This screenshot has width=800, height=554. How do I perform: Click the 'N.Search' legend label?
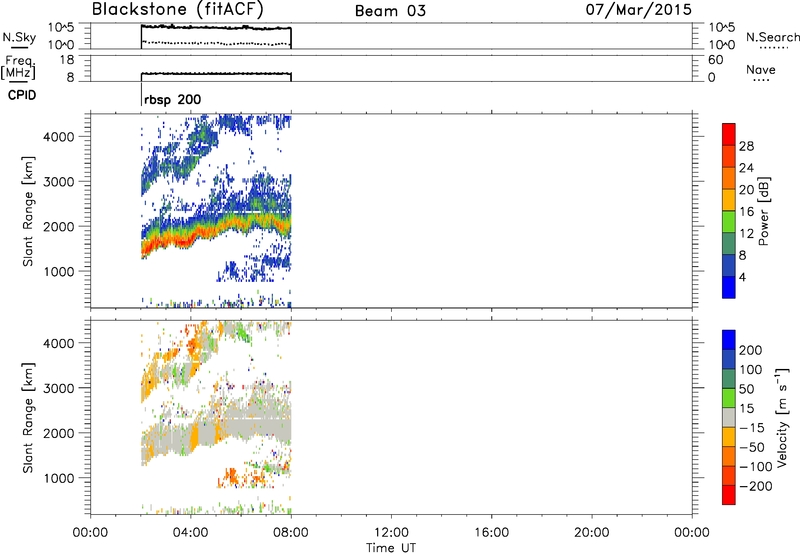(x=773, y=37)
